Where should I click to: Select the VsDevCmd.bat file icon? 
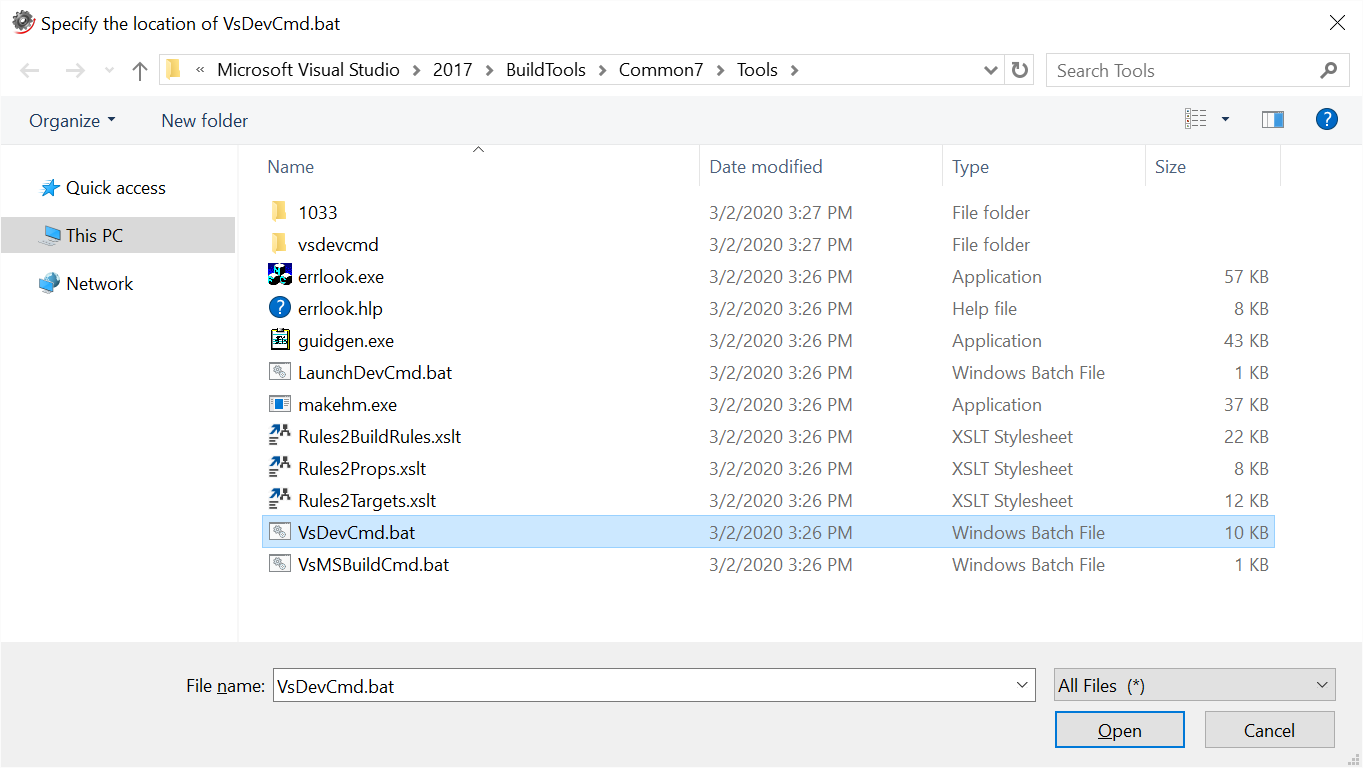(x=280, y=532)
